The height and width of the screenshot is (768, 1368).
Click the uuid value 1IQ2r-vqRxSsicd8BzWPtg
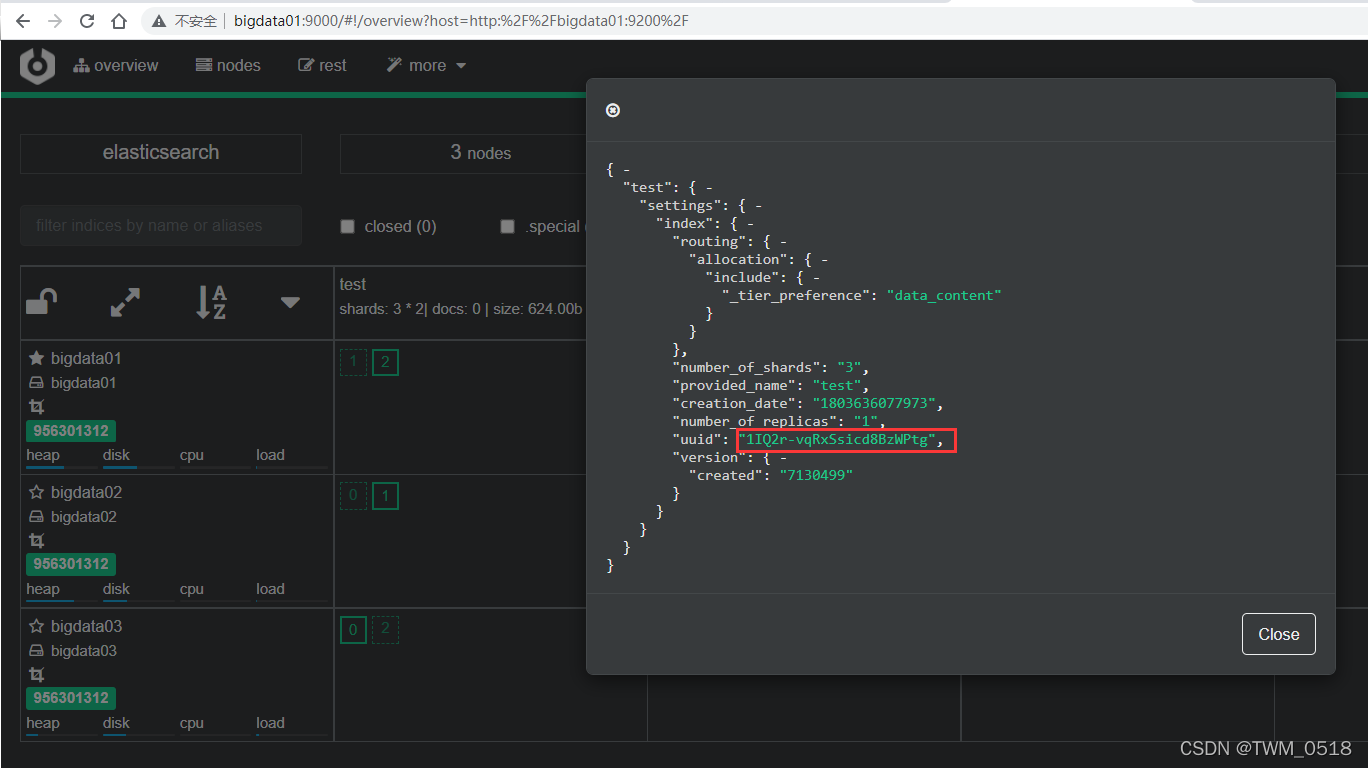[x=838, y=439]
